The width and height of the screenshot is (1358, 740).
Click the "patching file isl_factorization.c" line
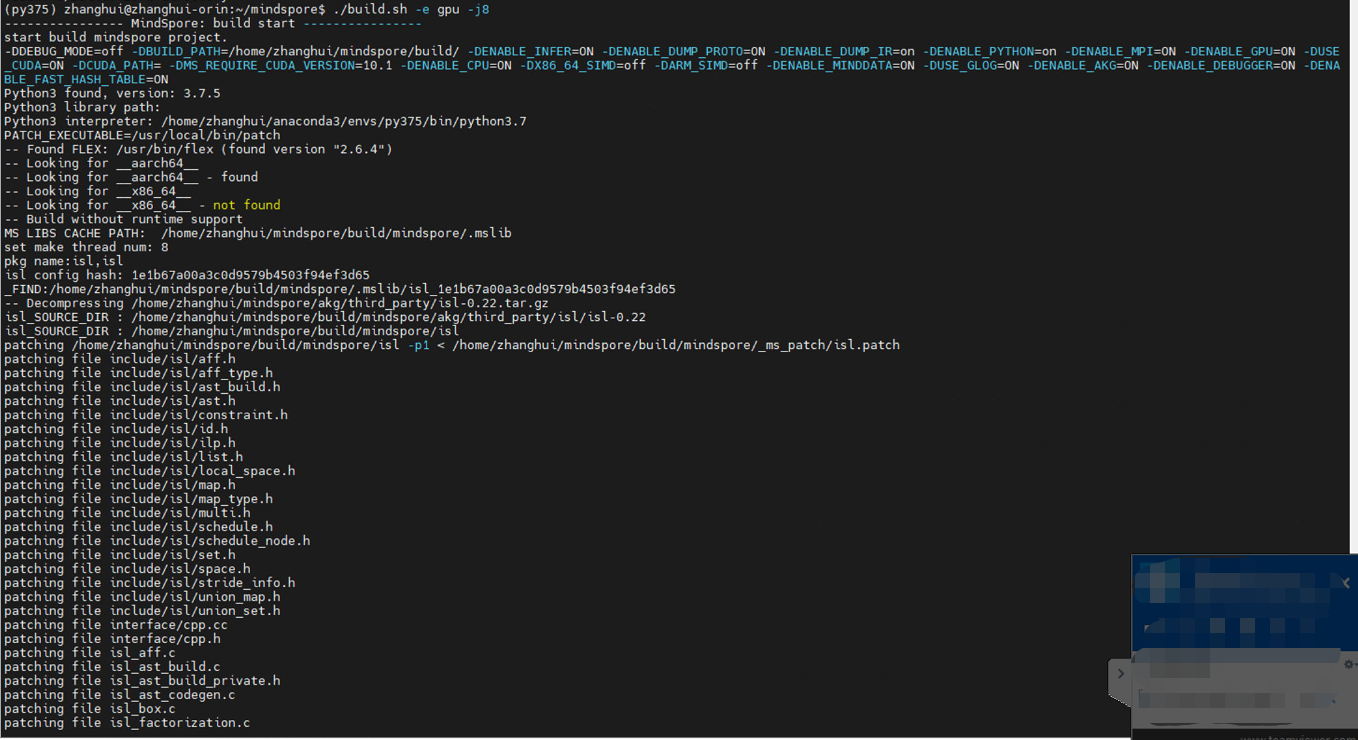127,723
